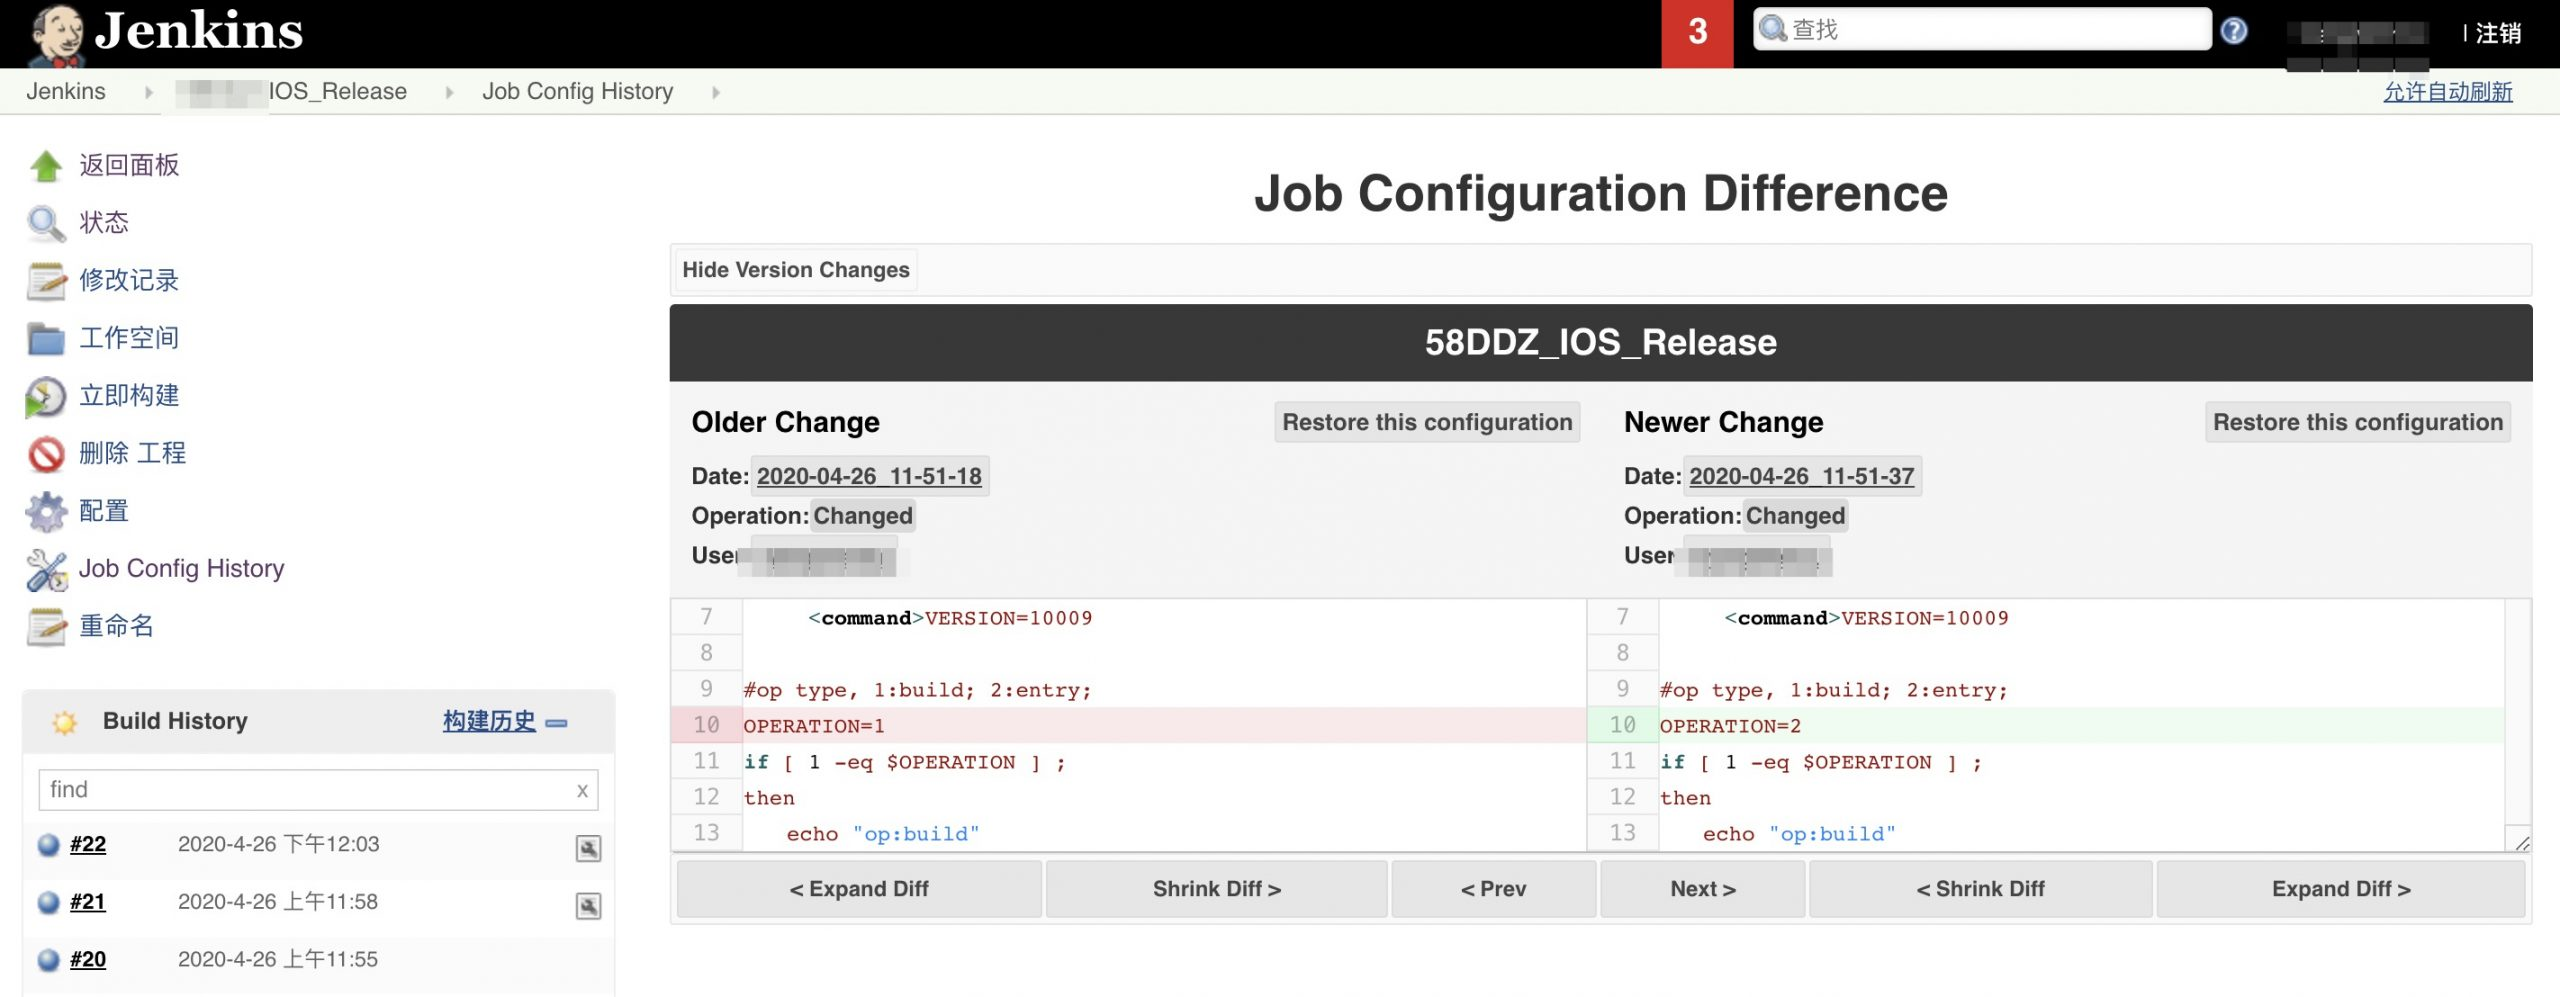Image resolution: width=2560 pixels, height=997 pixels.
Task: Restore the Older Change configuration
Action: pyautogui.click(x=1427, y=422)
